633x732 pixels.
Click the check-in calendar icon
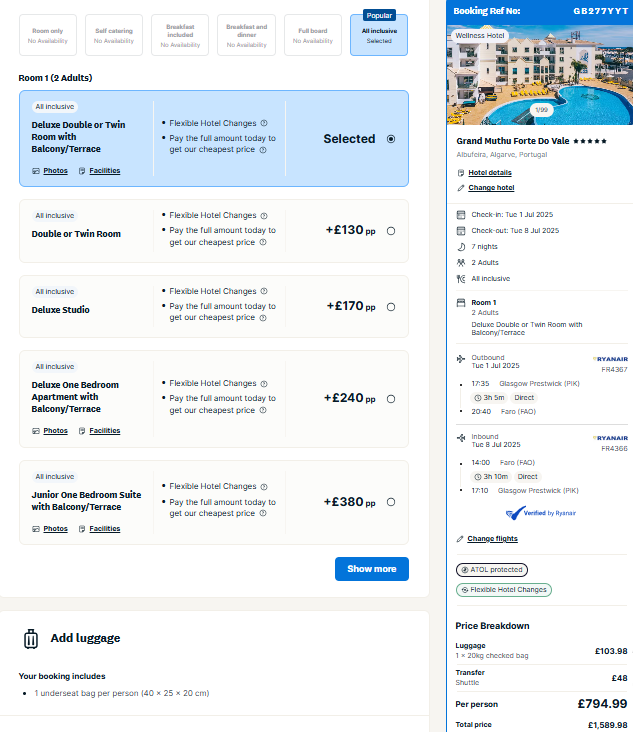[x=461, y=215]
